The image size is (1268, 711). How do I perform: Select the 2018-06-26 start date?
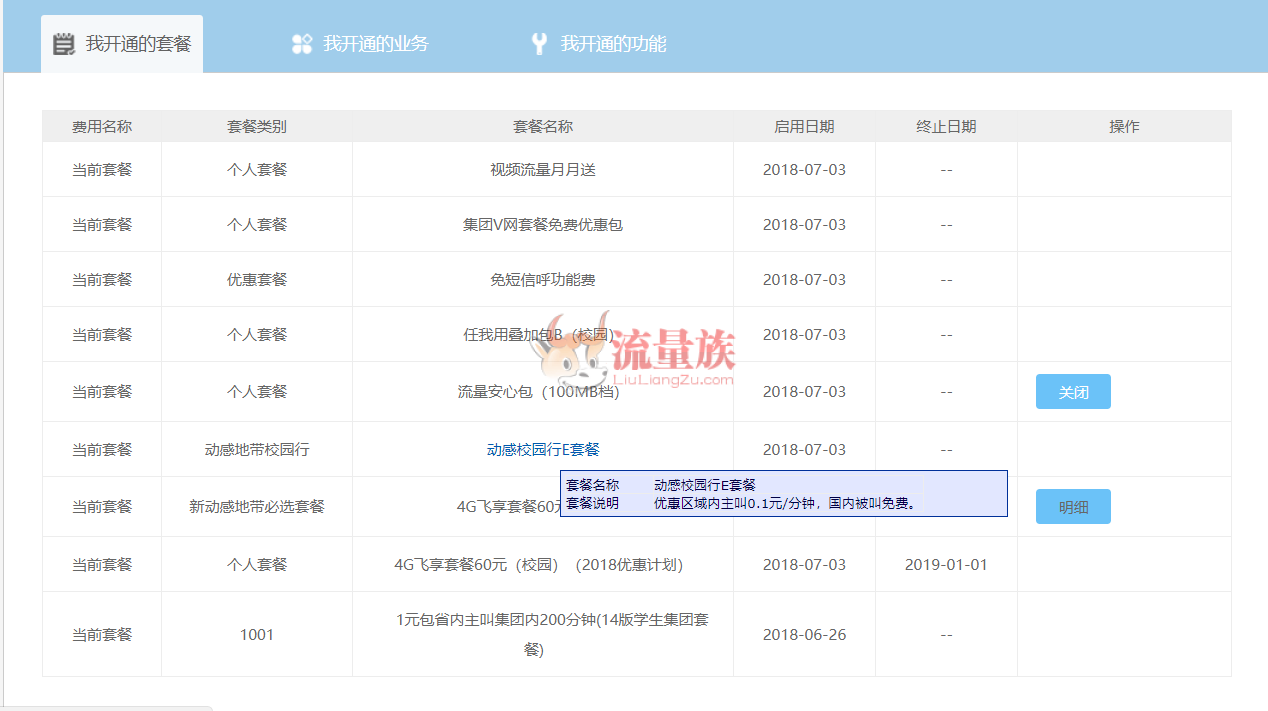[804, 635]
